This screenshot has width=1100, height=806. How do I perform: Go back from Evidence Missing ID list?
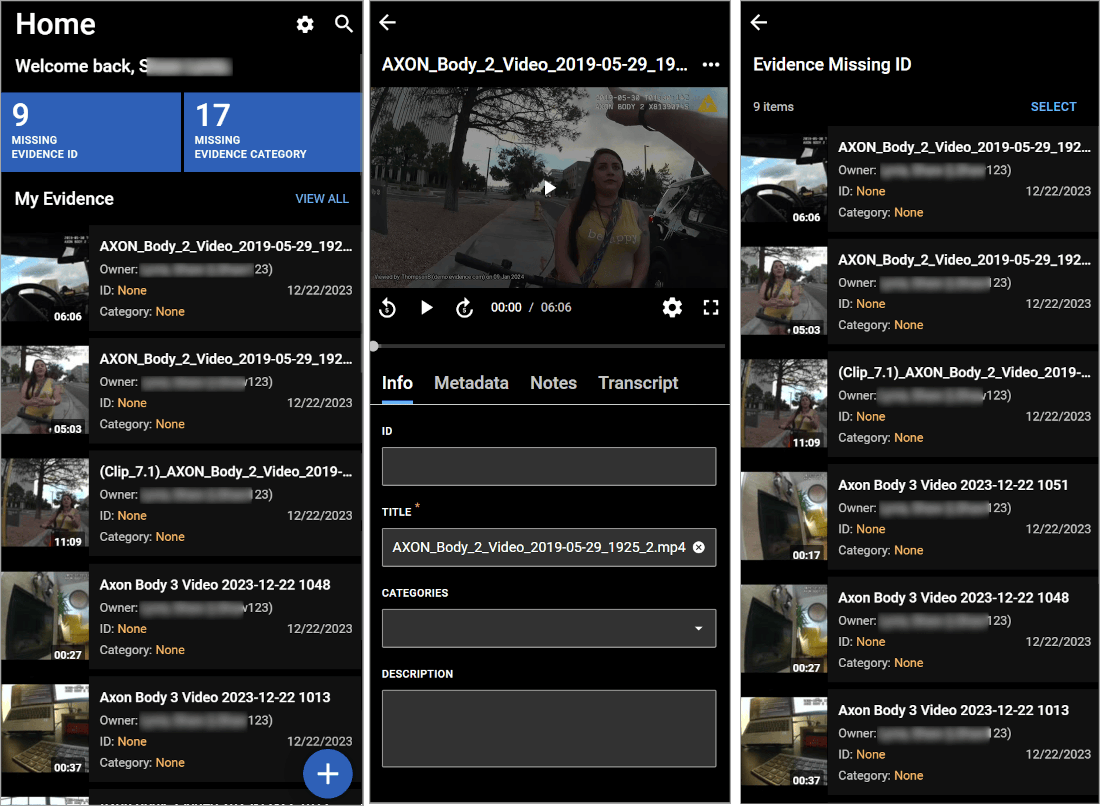pyautogui.click(x=759, y=23)
